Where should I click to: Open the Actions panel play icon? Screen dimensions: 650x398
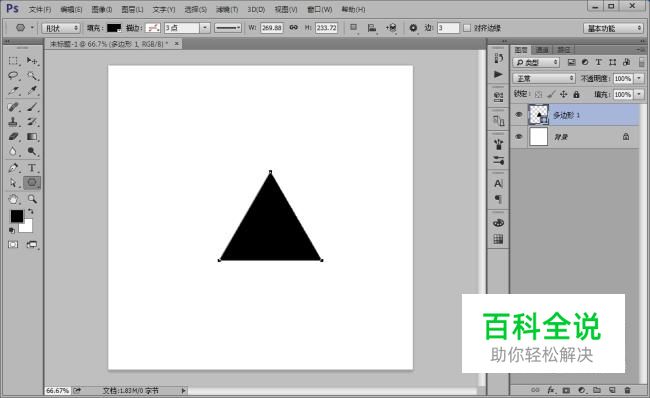(x=498, y=75)
